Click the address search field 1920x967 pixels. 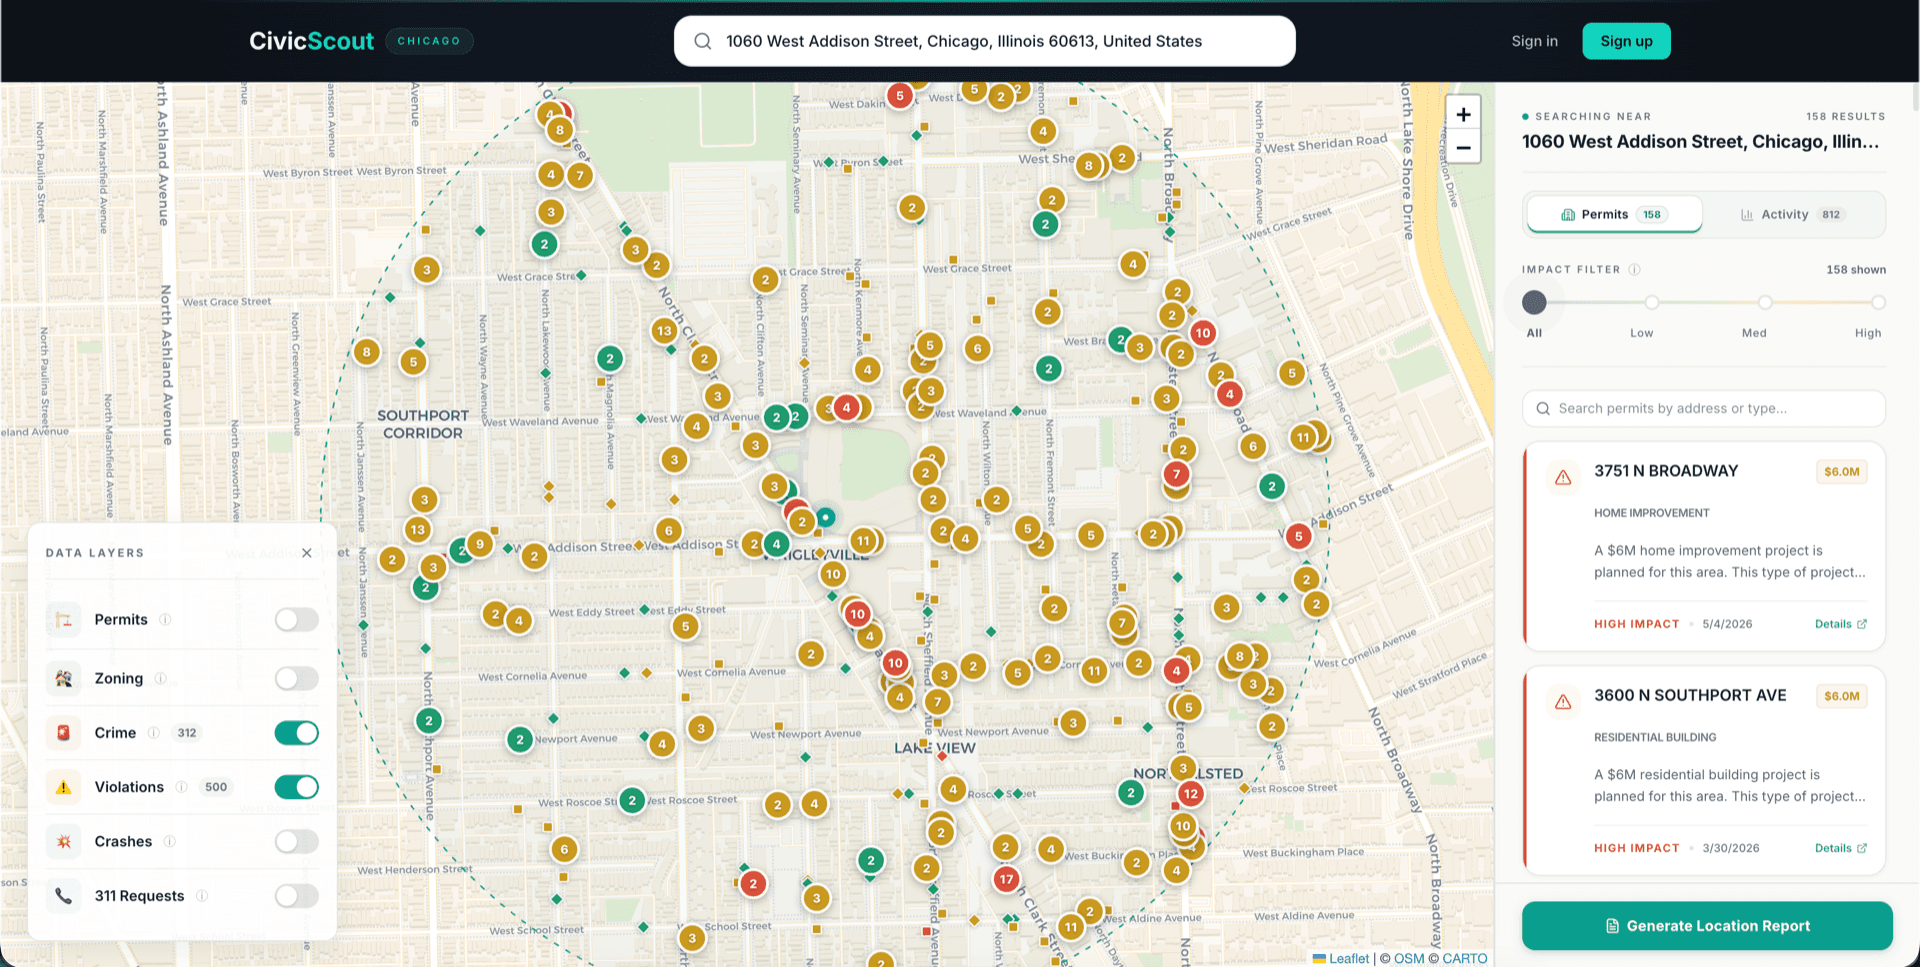(x=984, y=41)
